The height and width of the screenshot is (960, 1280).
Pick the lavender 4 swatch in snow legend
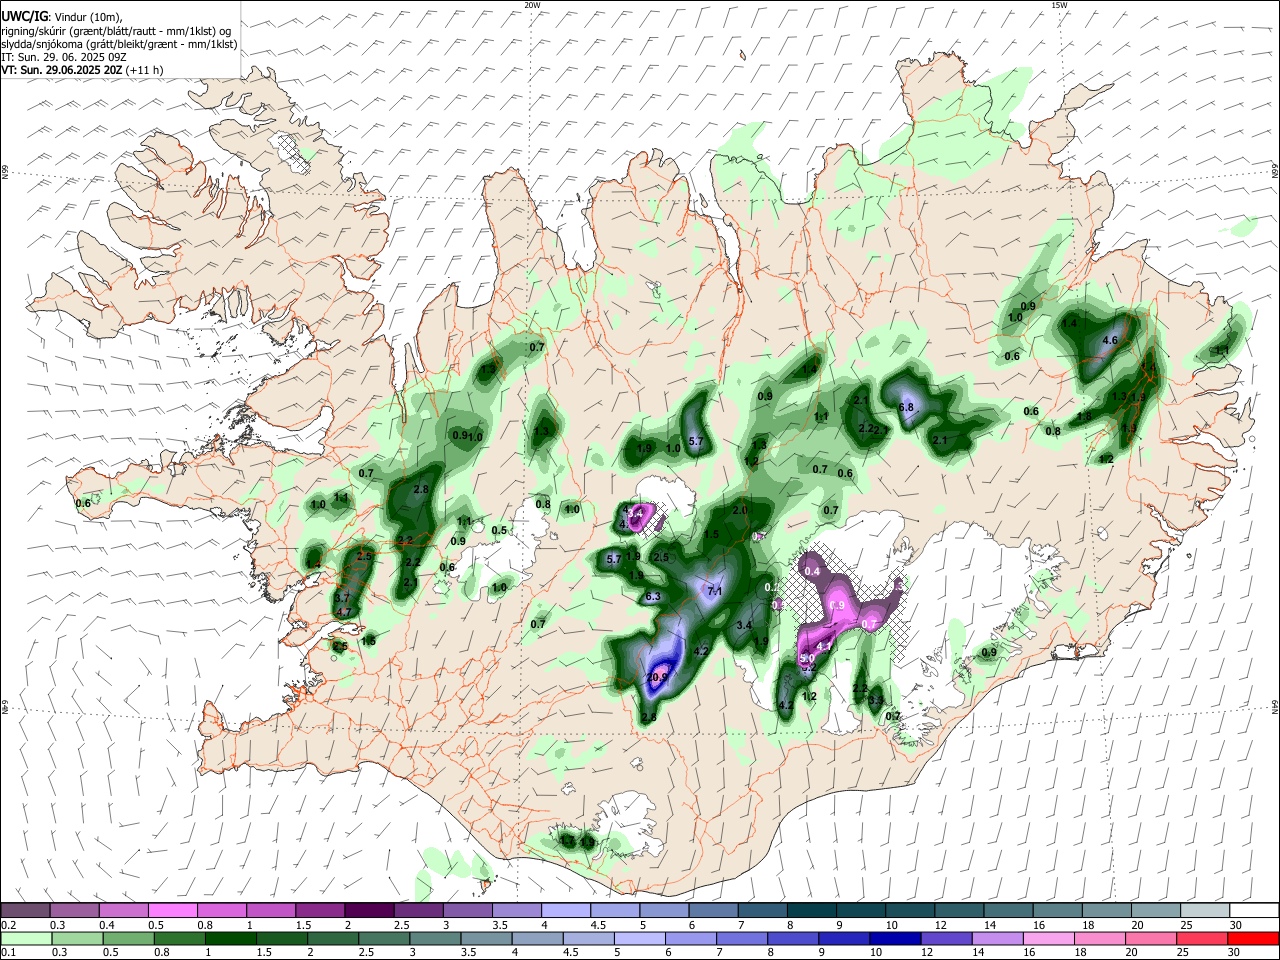[565, 910]
